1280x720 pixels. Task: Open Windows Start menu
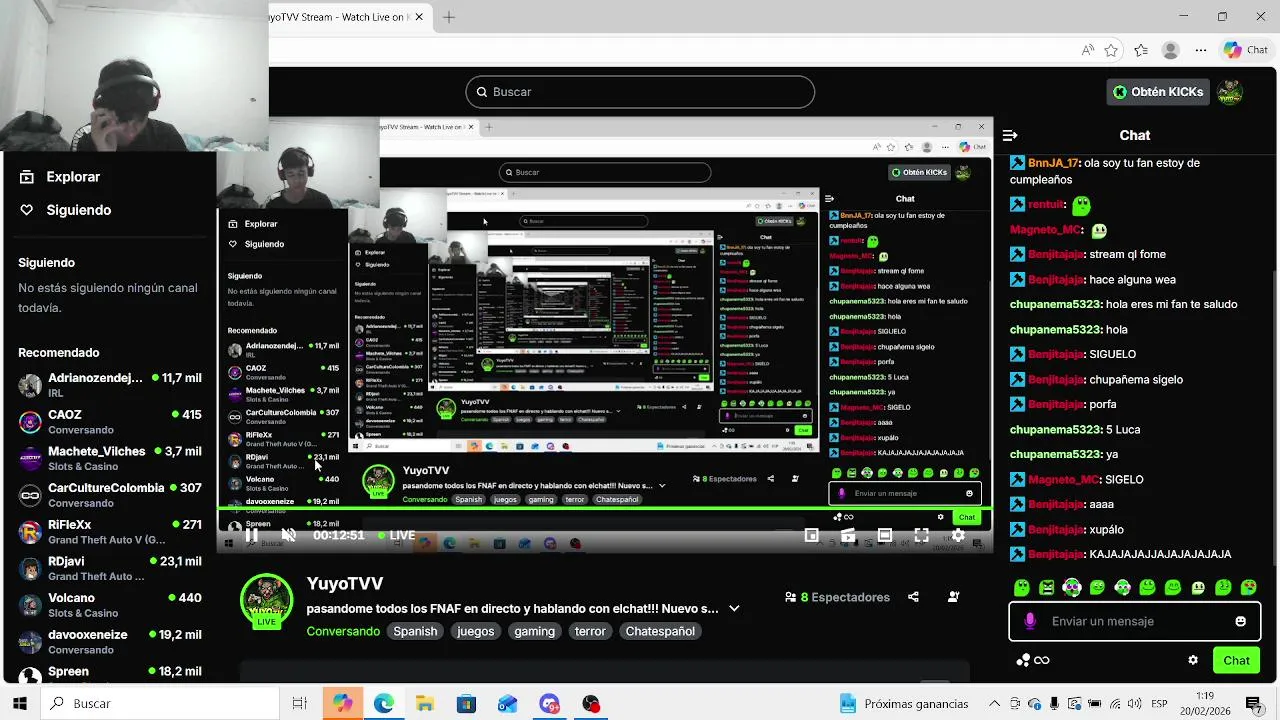[x=19, y=703]
